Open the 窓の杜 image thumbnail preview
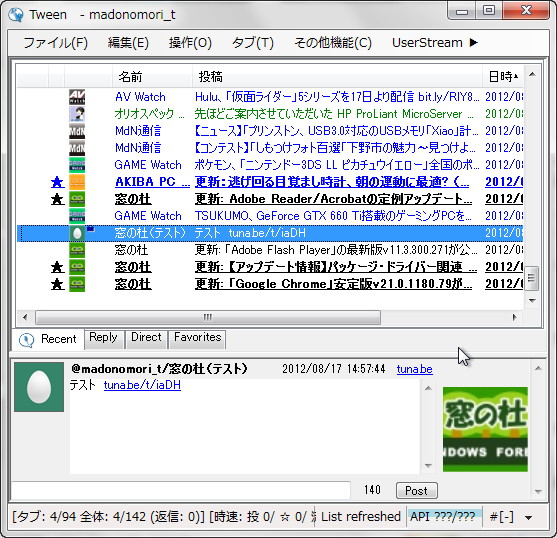This screenshot has height=538, width=557. pos(485,429)
